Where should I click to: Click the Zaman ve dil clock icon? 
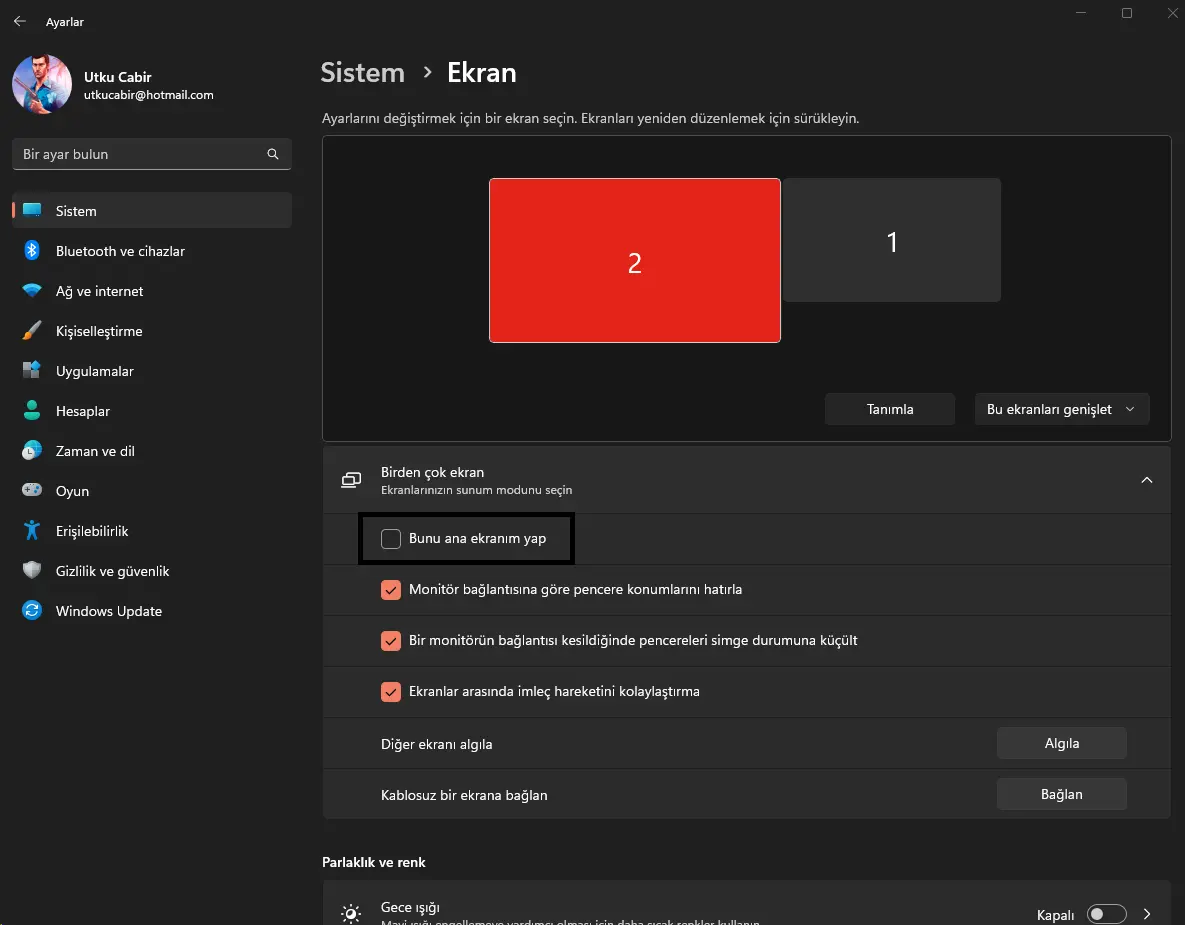point(32,450)
